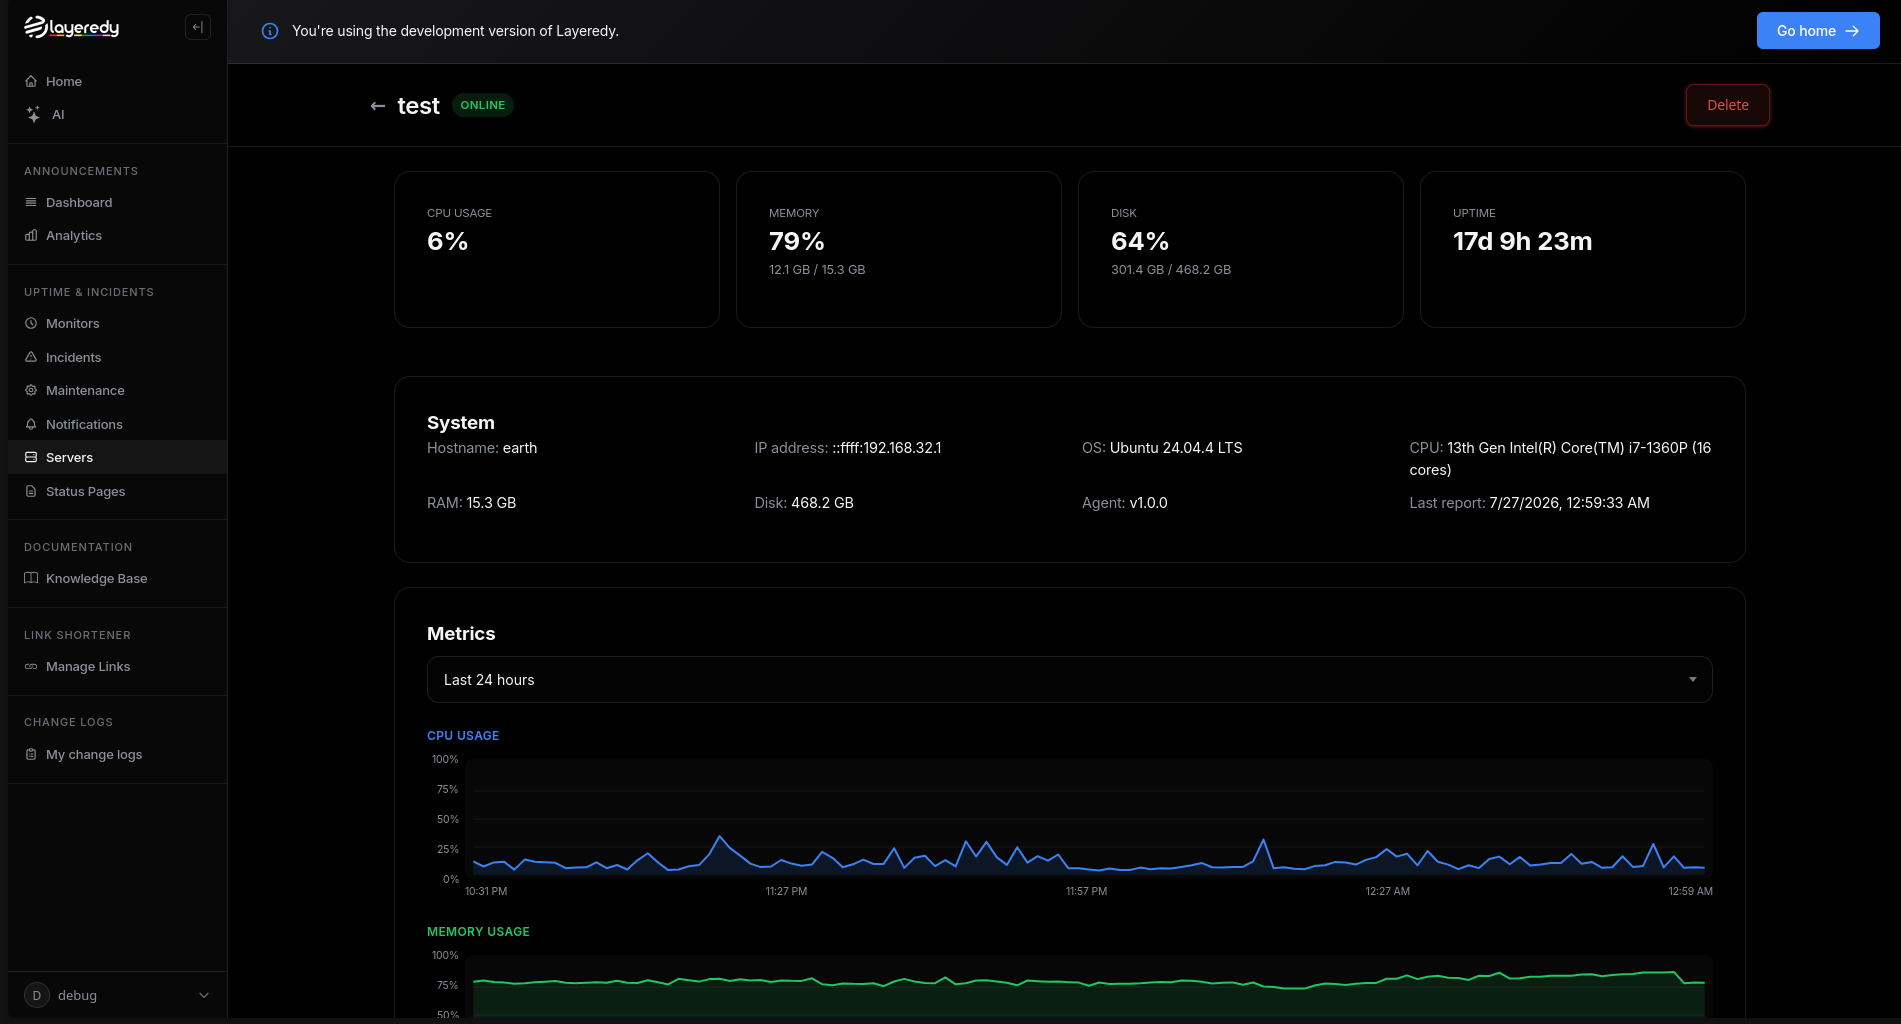Delete the test server
Screen dimensions: 1901x1024
(x=1727, y=105)
